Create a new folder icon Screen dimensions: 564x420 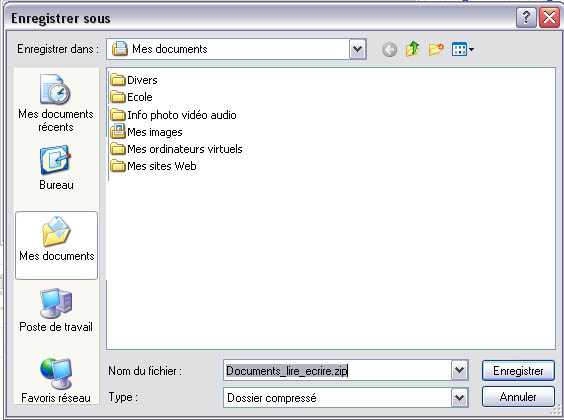(436, 49)
